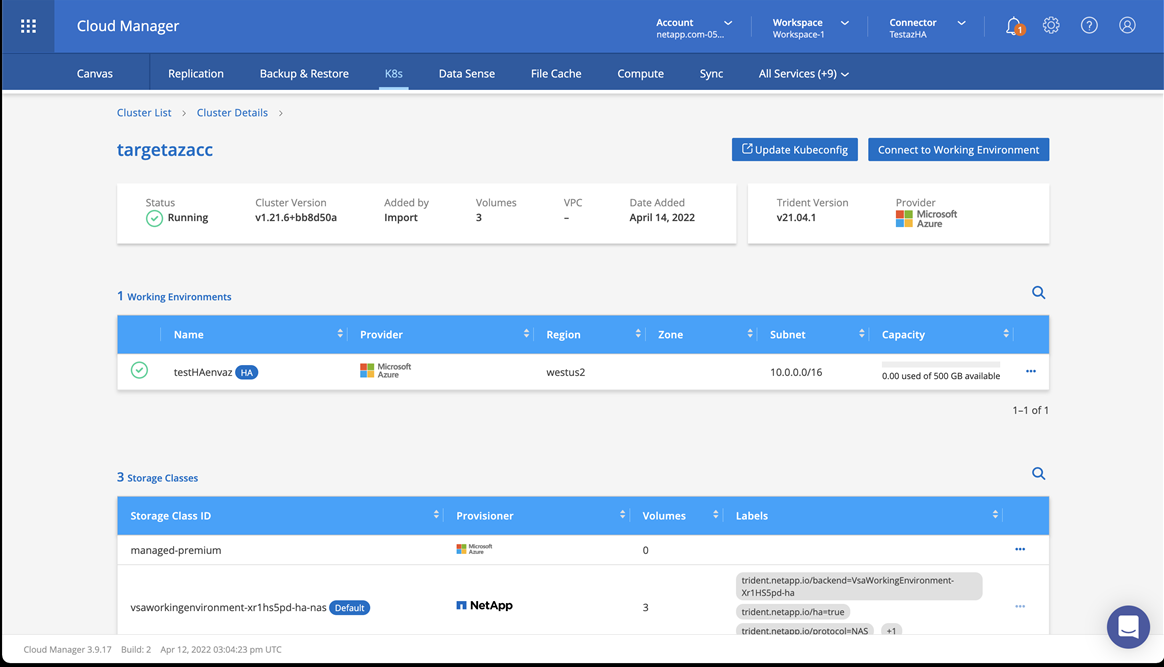Search the Storage Classes table
The image size is (1164, 667).
tap(1038, 474)
